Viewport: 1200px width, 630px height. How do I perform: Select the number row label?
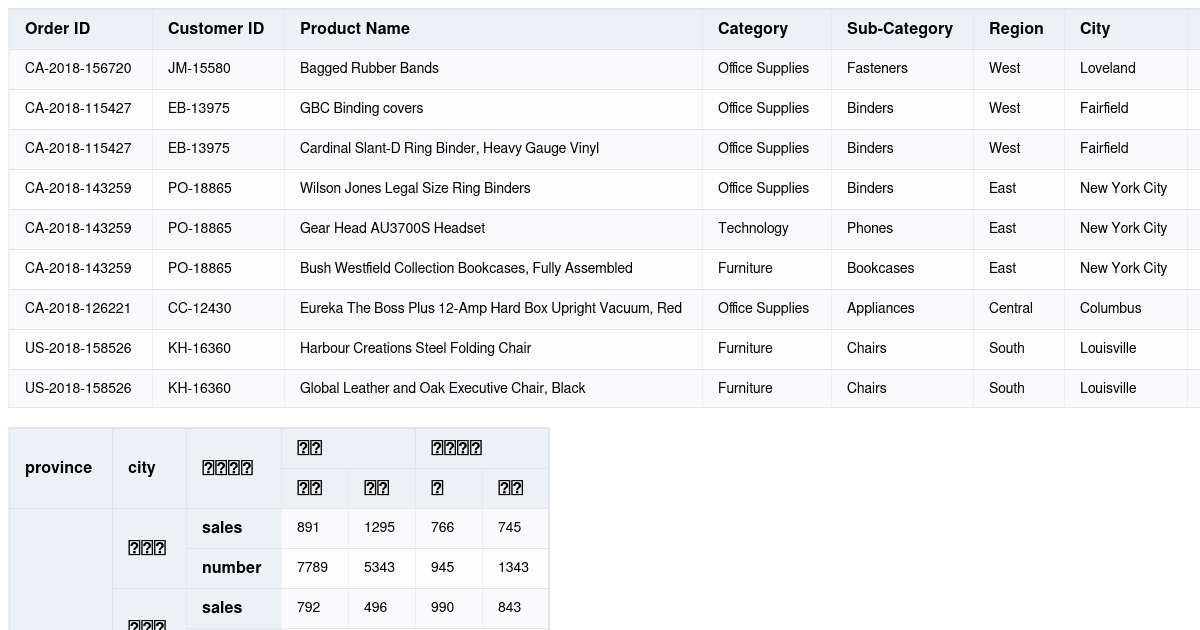(231, 568)
